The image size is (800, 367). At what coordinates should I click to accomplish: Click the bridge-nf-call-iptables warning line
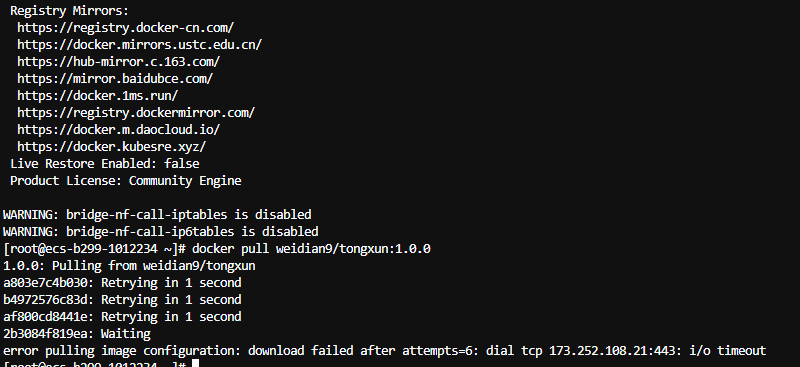(157, 214)
